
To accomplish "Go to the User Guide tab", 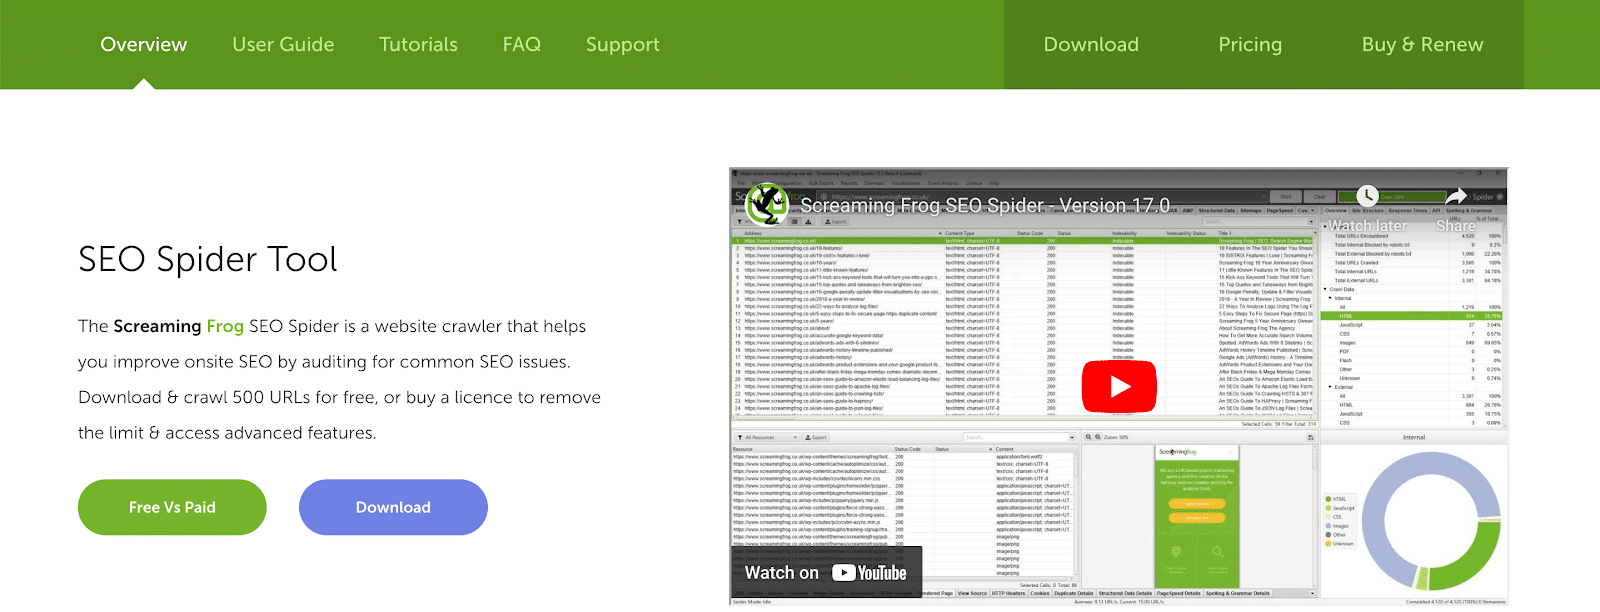I will [x=283, y=44].
